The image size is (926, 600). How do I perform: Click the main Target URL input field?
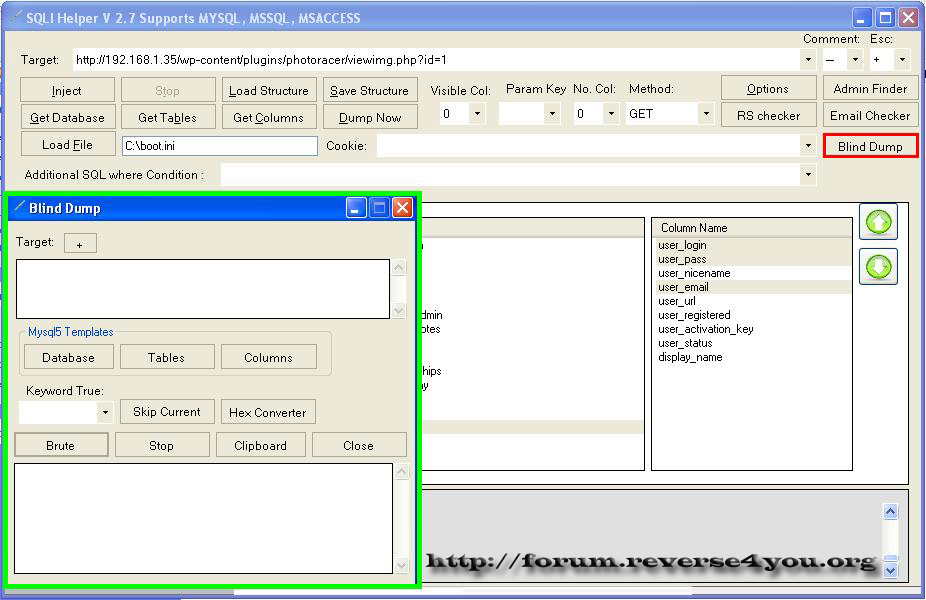point(437,60)
